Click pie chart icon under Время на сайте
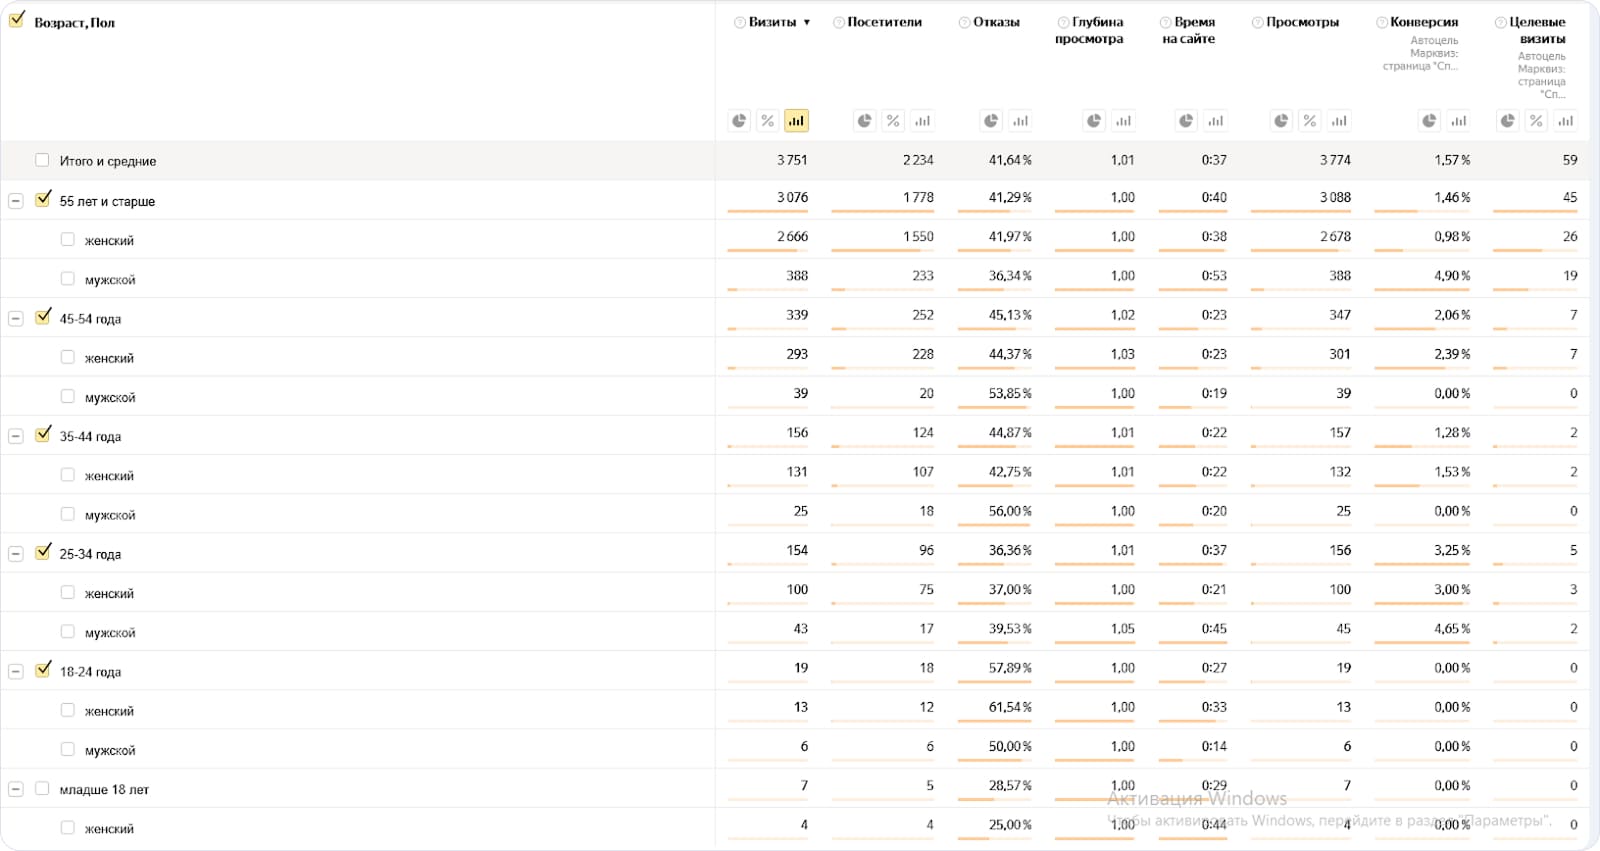Image resolution: width=1600 pixels, height=851 pixels. pos(1186,121)
